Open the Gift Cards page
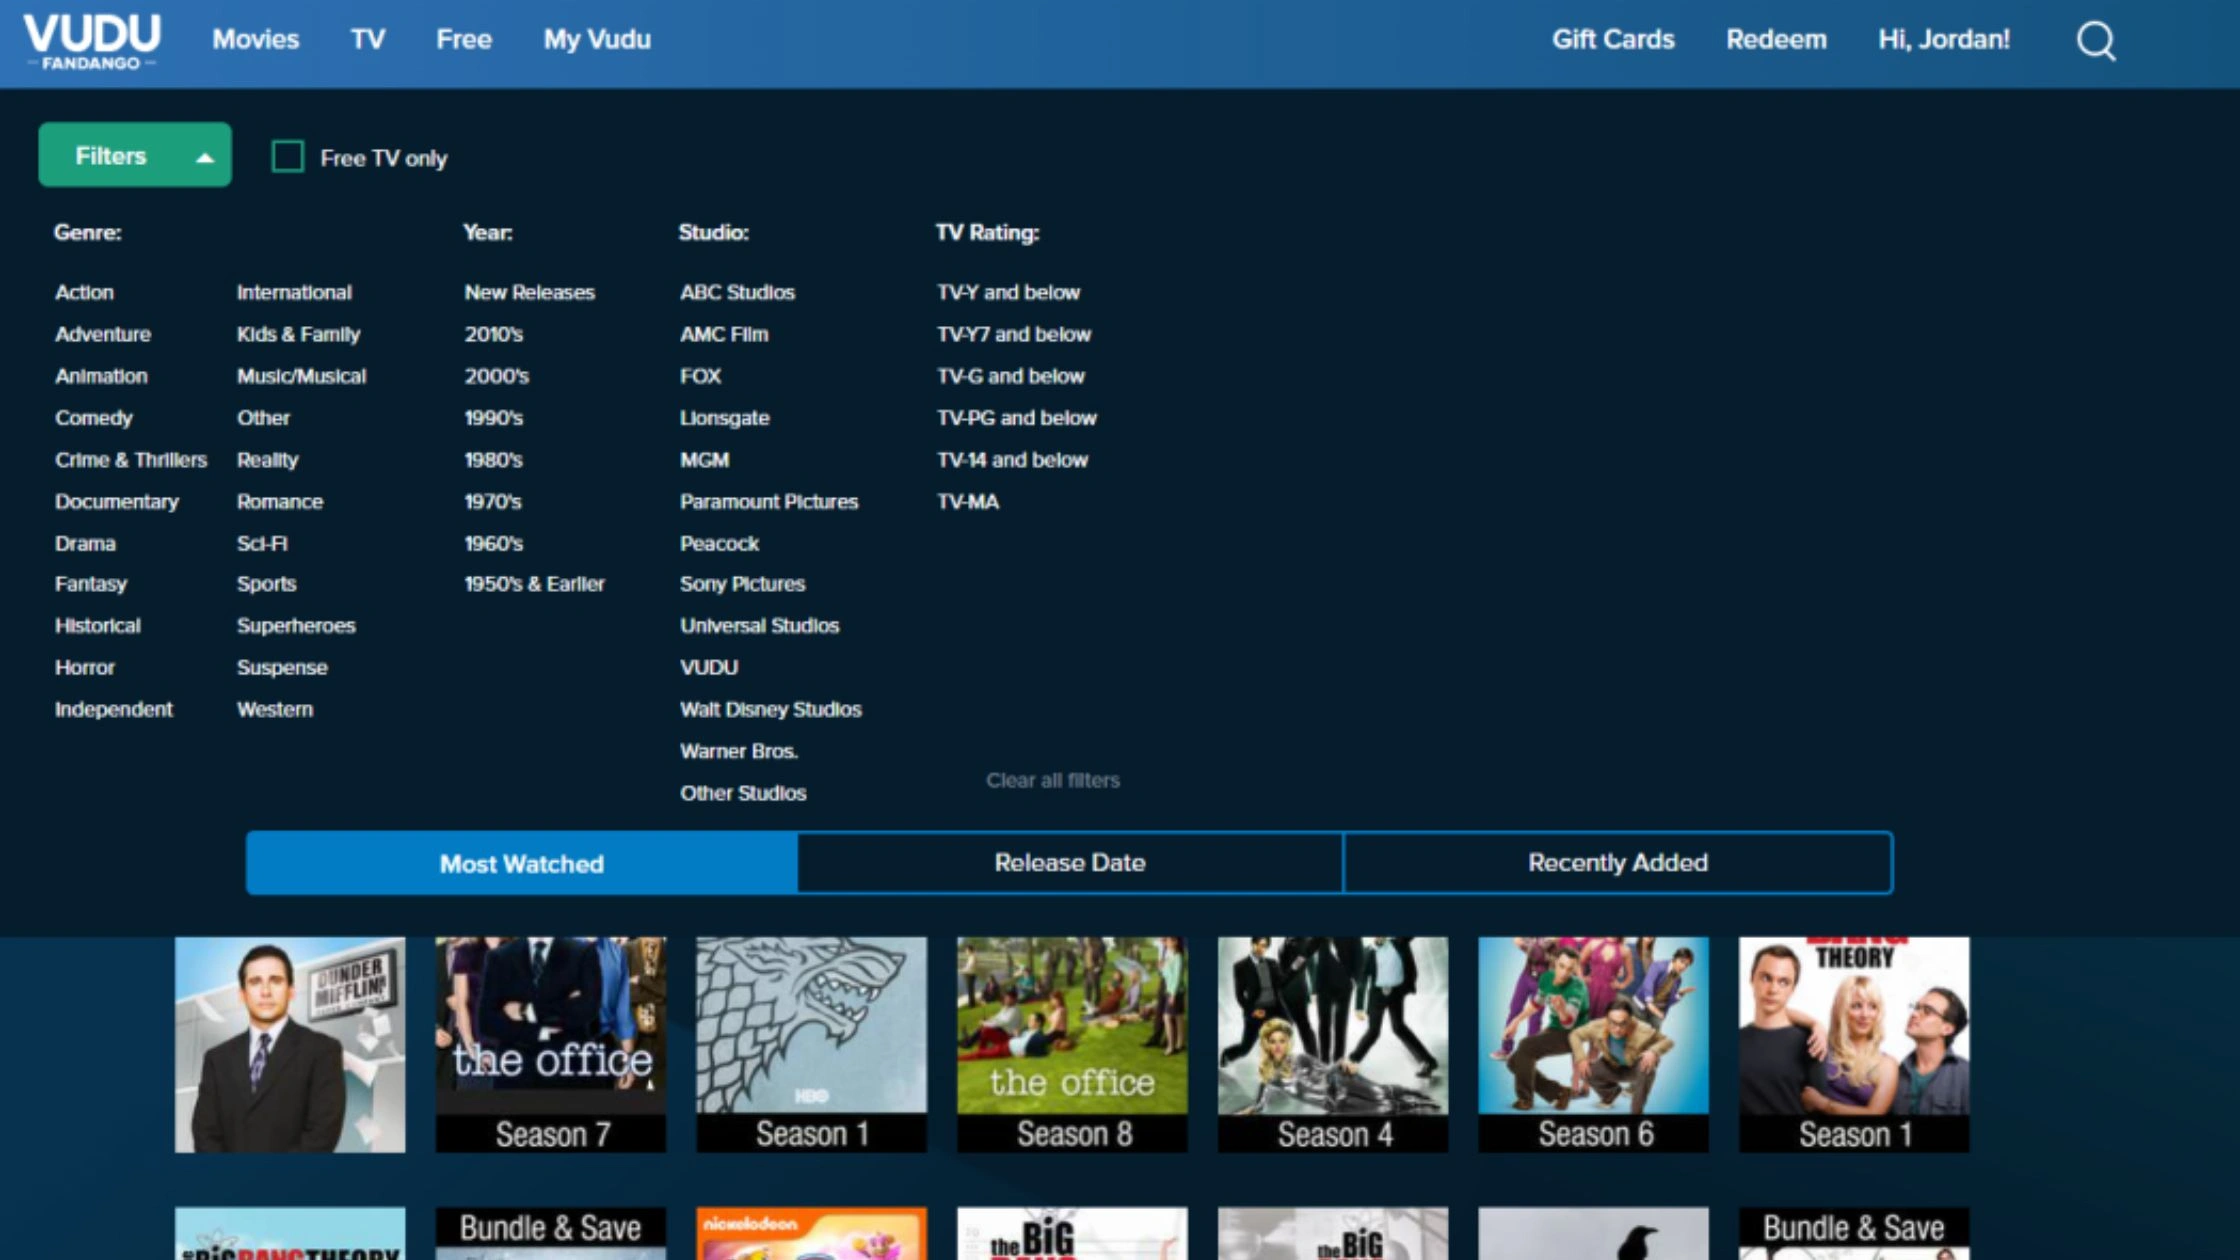 point(1612,40)
